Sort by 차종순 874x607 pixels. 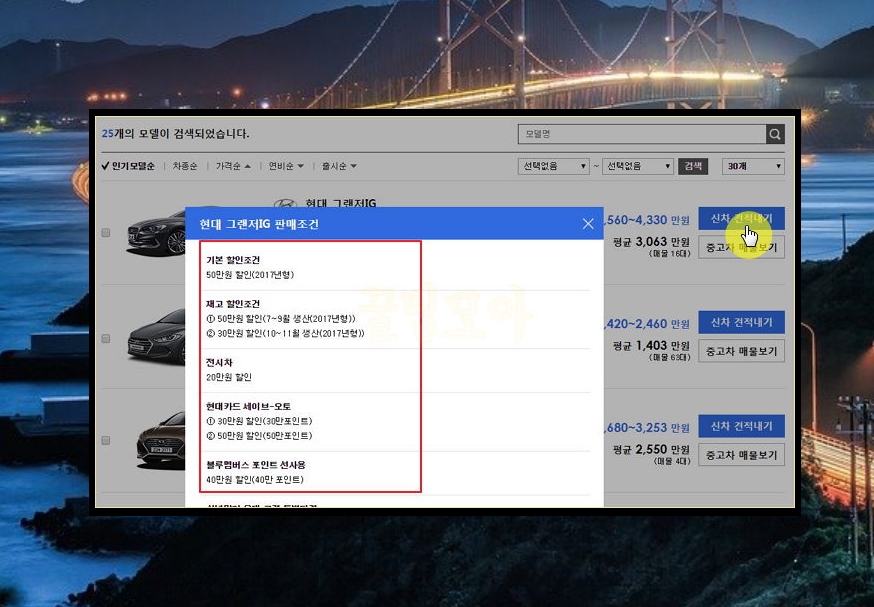184,166
